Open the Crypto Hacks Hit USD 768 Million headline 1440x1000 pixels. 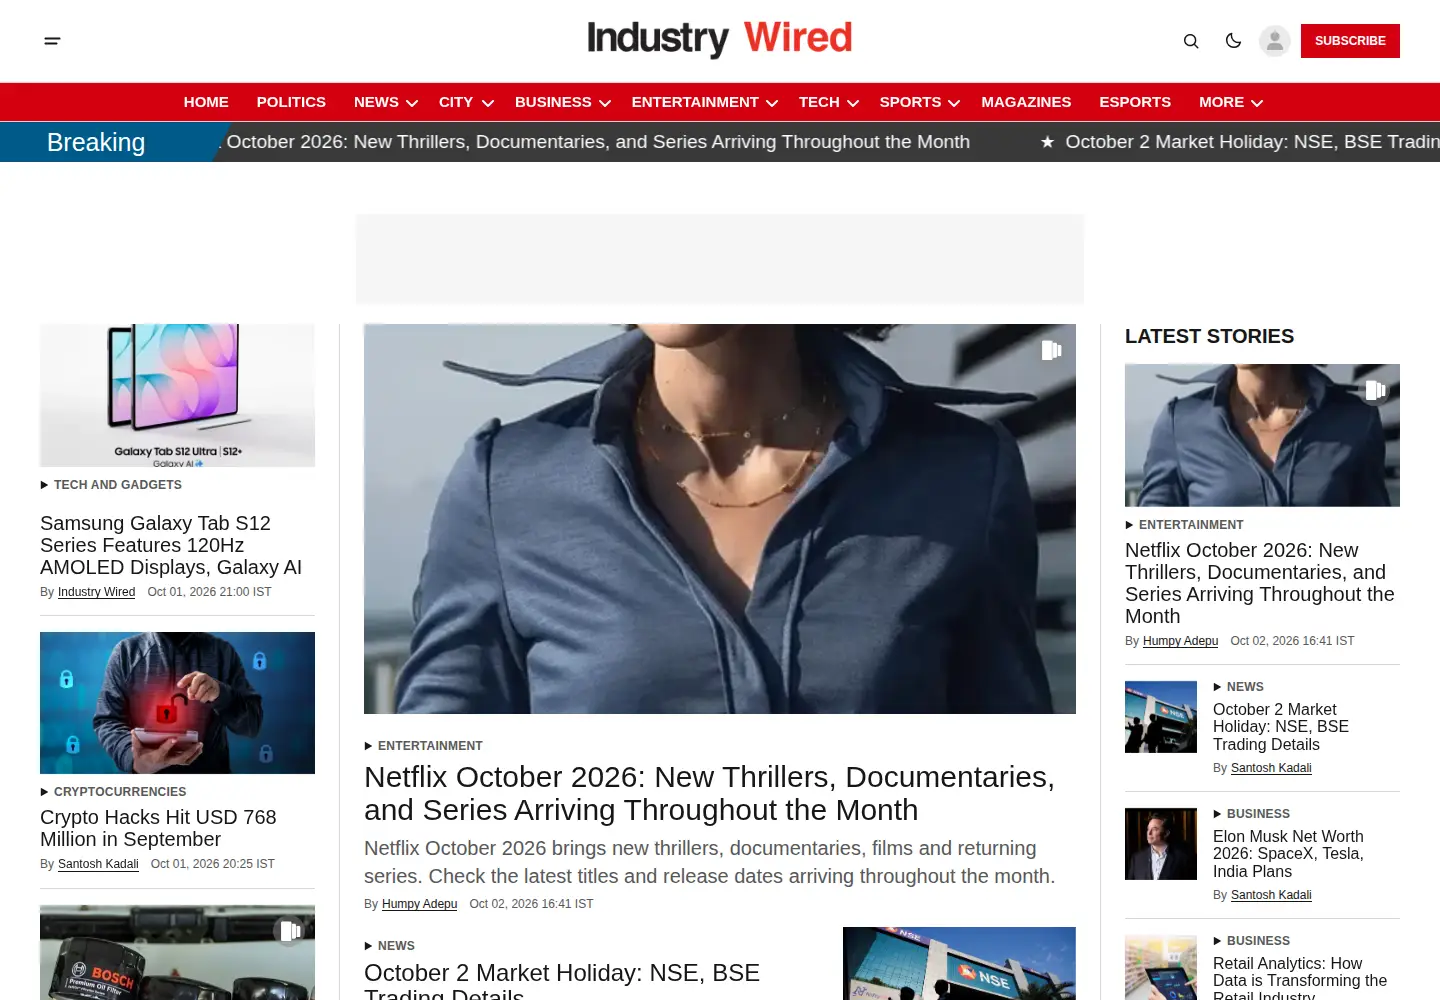point(158,828)
